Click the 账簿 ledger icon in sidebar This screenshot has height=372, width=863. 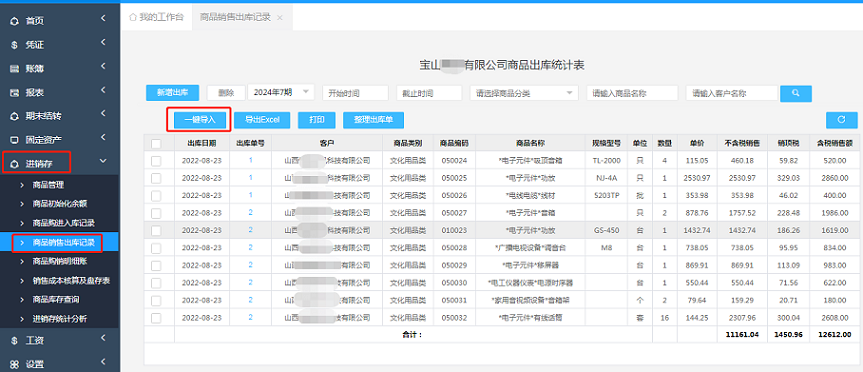15,69
